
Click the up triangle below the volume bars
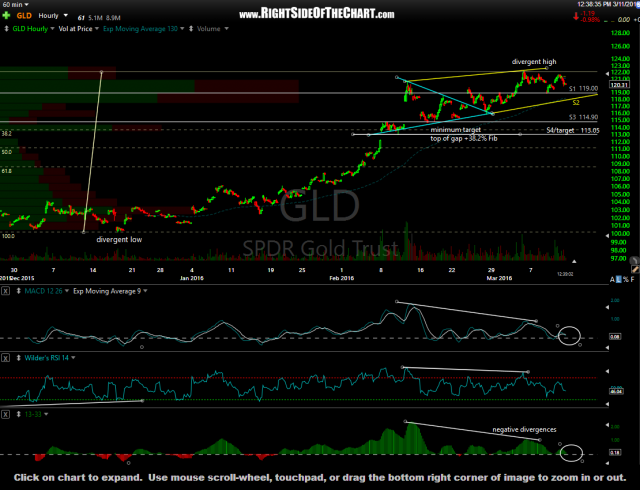tap(574, 261)
